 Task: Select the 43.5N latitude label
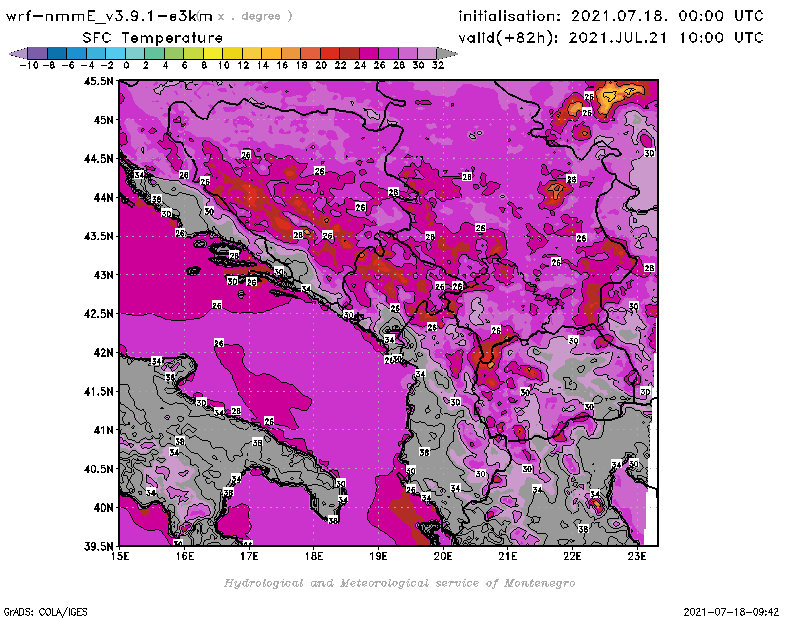(x=98, y=236)
